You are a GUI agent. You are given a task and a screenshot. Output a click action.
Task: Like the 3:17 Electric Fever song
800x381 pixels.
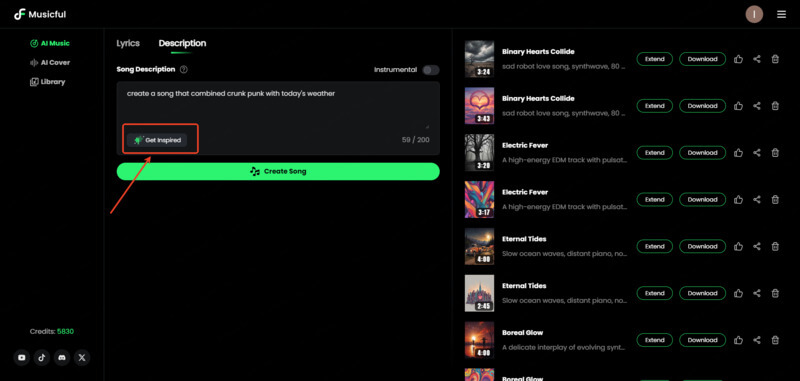pos(738,199)
